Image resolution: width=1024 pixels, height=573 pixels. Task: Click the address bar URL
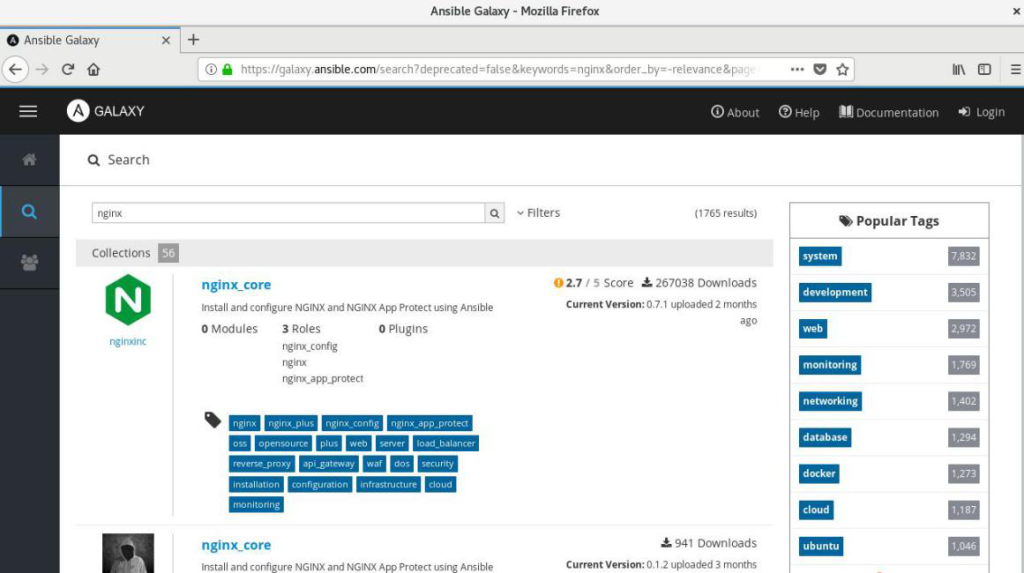[x=500, y=69]
